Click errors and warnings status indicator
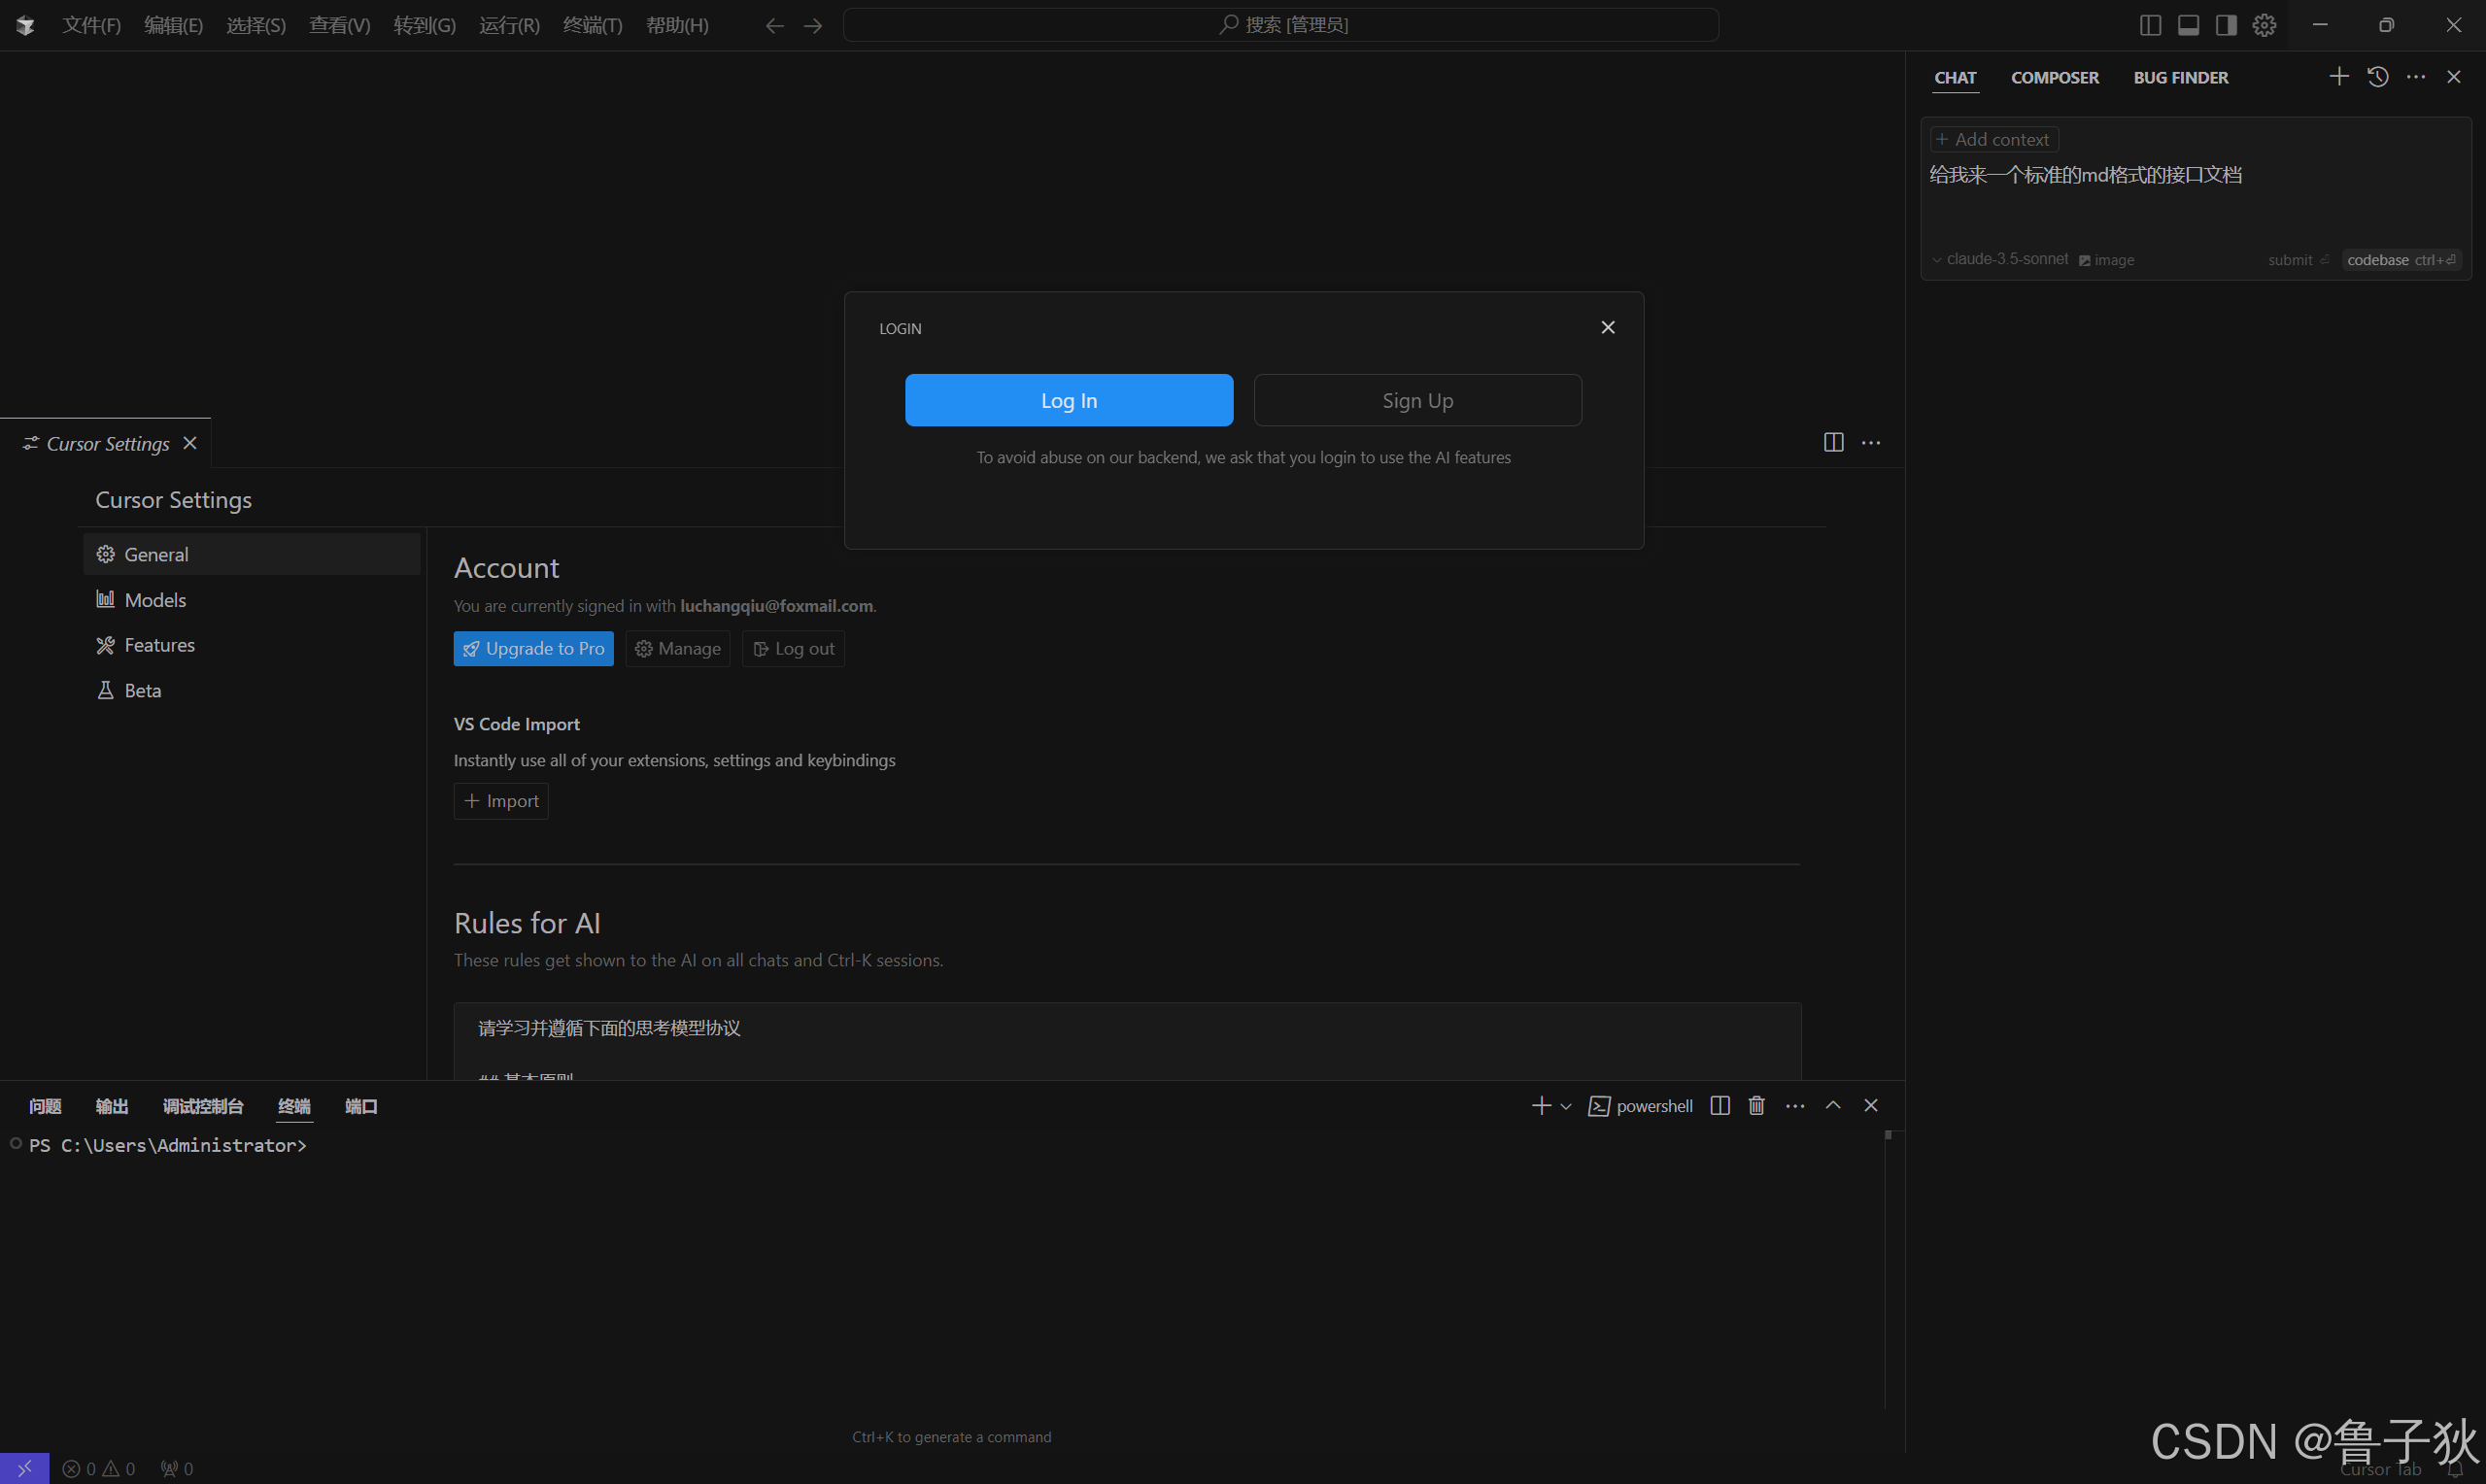The height and width of the screenshot is (1484, 2486). [98, 1468]
